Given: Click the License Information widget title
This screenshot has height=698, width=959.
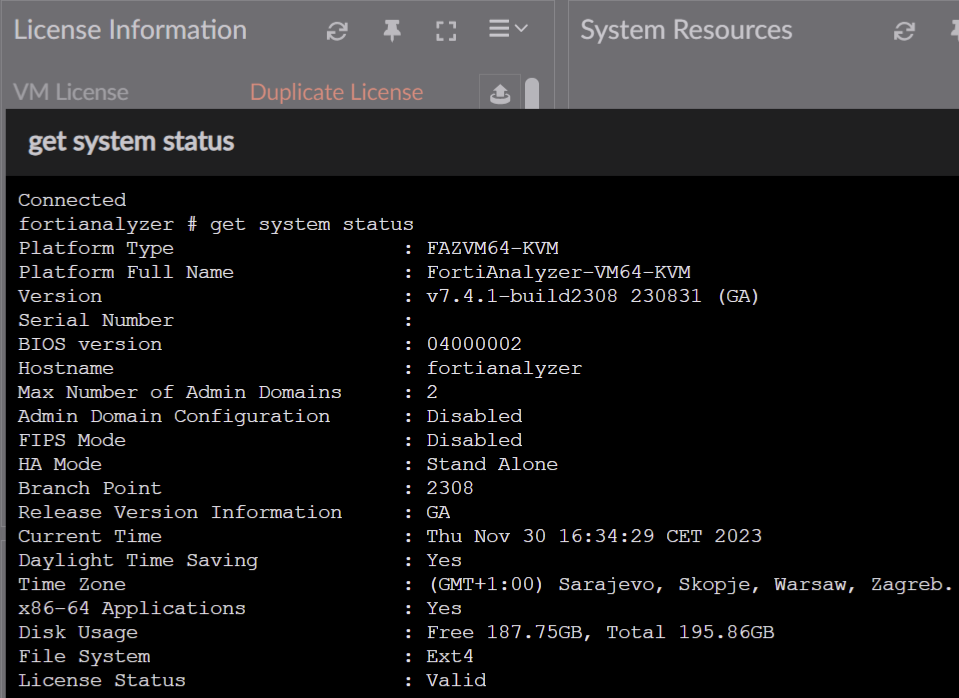Looking at the screenshot, I should [x=130, y=30].
